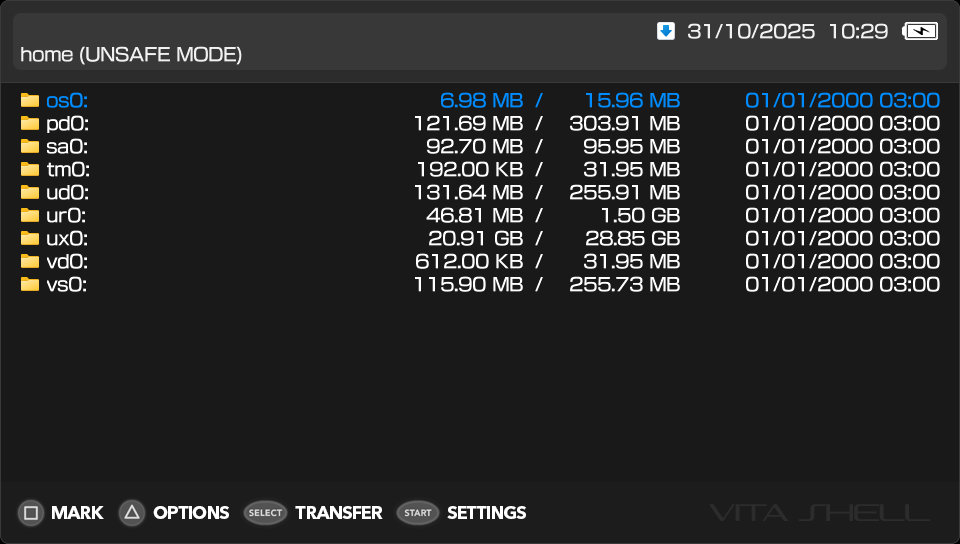Select the ud0: partition name
This screenshot has width=960, height=544.
pos(67,192)
